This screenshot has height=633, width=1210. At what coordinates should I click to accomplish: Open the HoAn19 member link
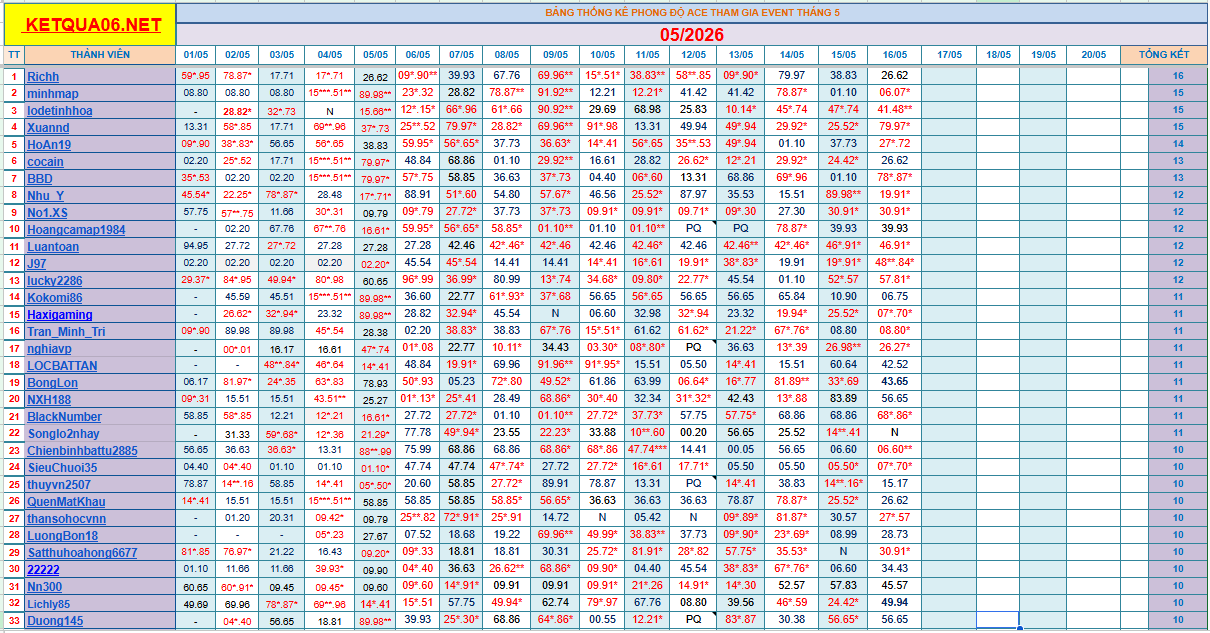click(x=50, y=144)
